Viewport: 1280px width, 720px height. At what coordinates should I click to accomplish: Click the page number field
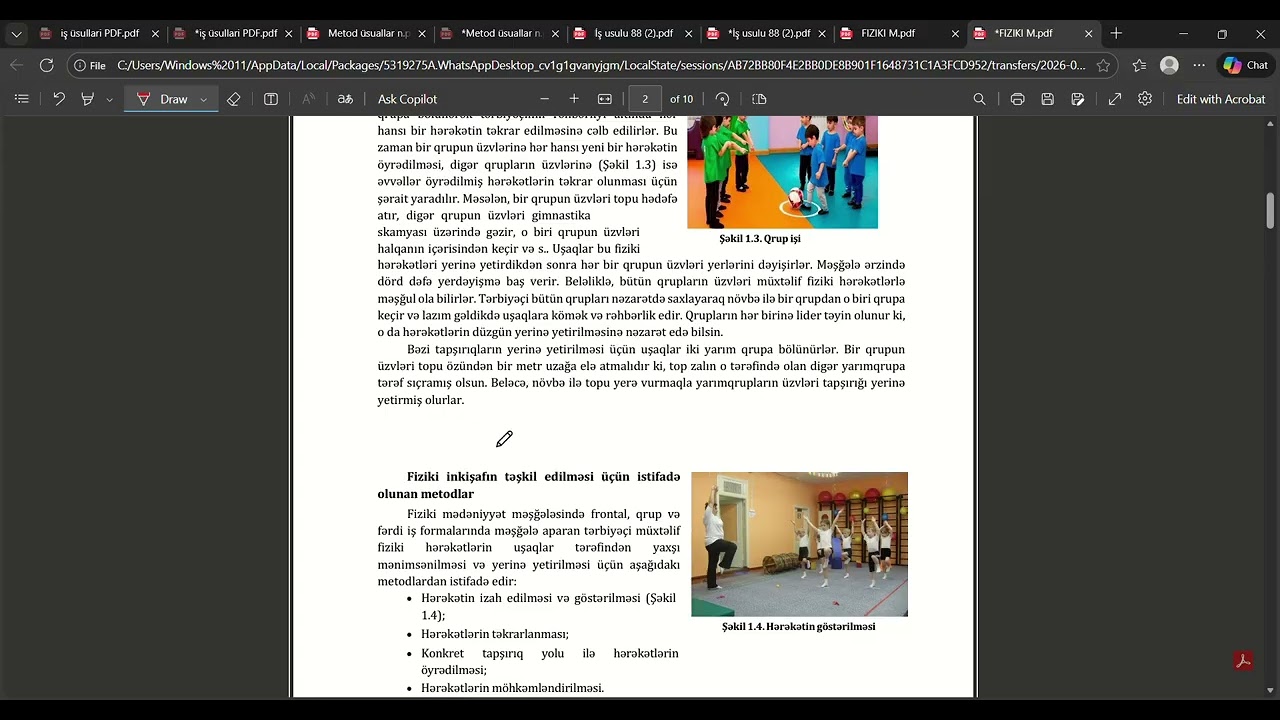pos(645,99)
